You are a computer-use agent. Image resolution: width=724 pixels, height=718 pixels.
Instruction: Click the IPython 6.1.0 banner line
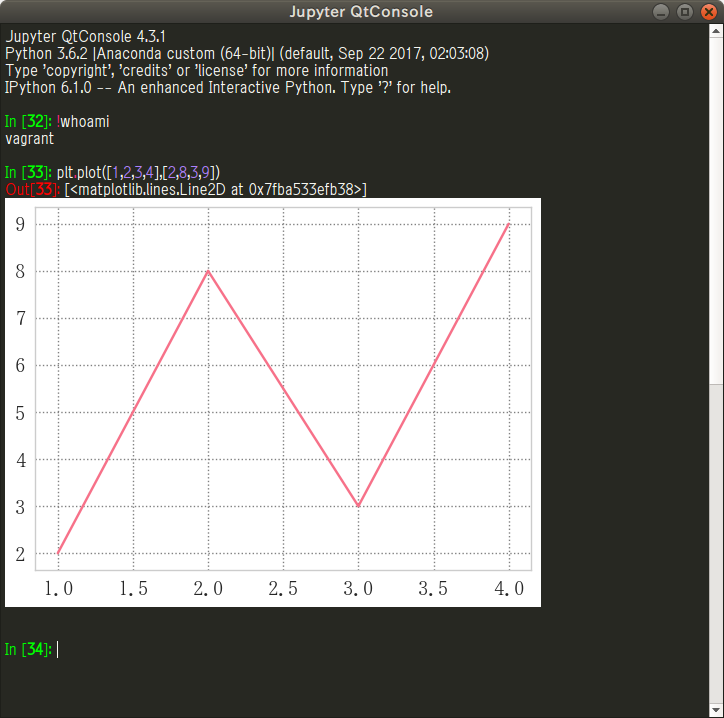tap(228, 87)
